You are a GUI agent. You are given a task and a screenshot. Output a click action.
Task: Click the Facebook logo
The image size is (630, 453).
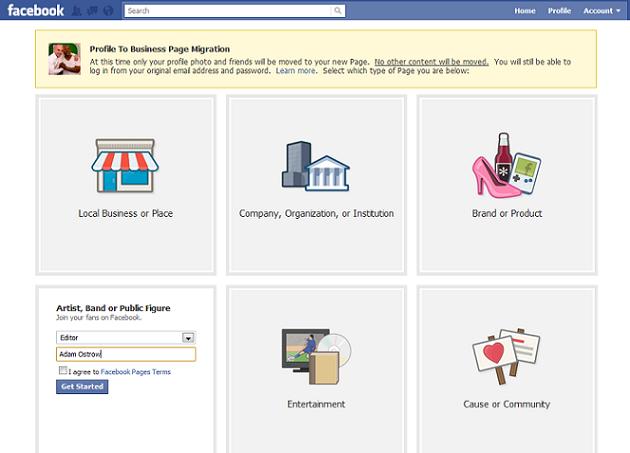35,10
